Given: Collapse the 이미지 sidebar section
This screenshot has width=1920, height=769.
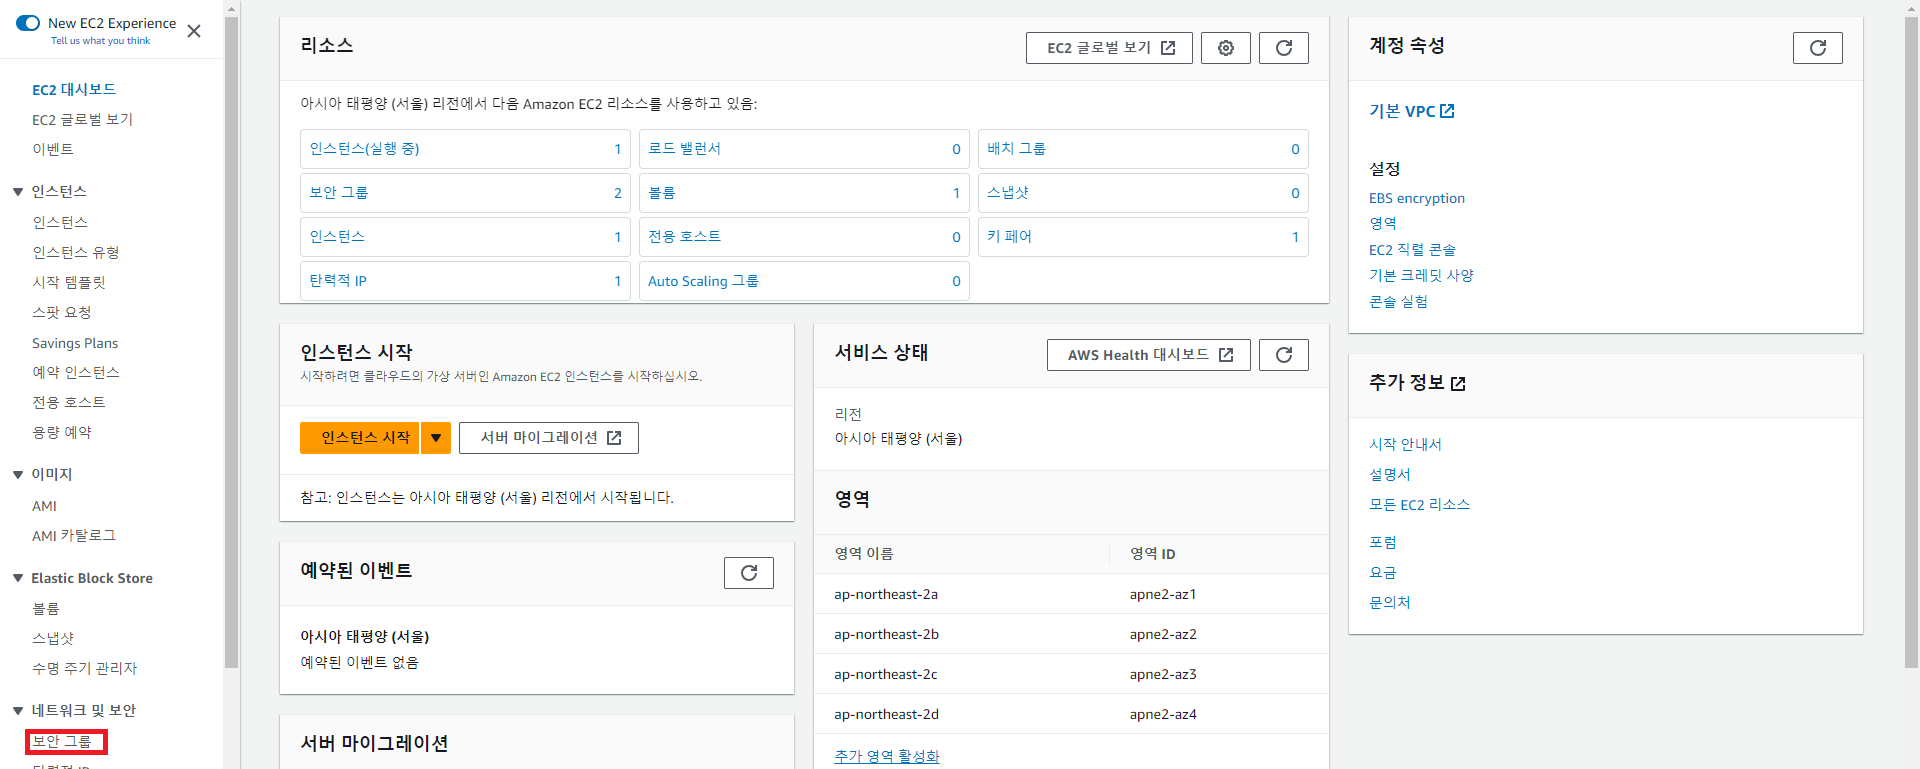Looking at the screenshot, I should point(18,474).
